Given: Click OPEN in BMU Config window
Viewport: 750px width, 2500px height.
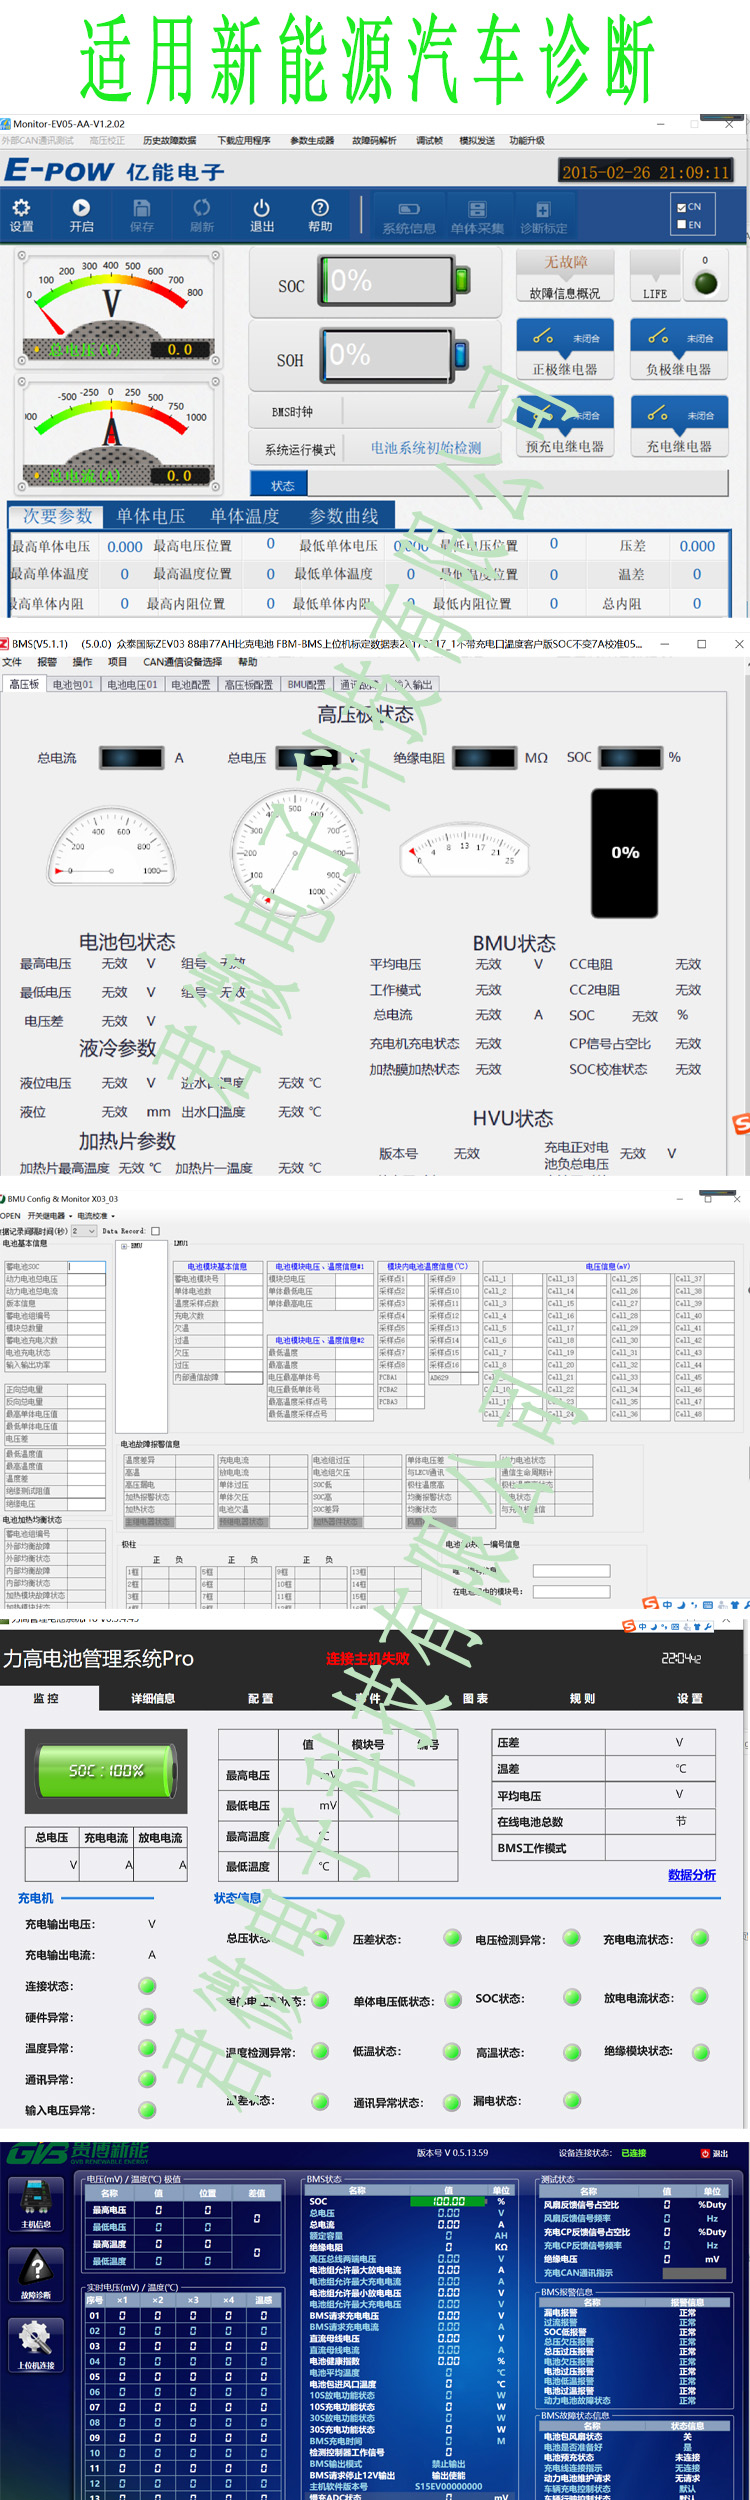Looking at the screenshot, I should 10,1216.
